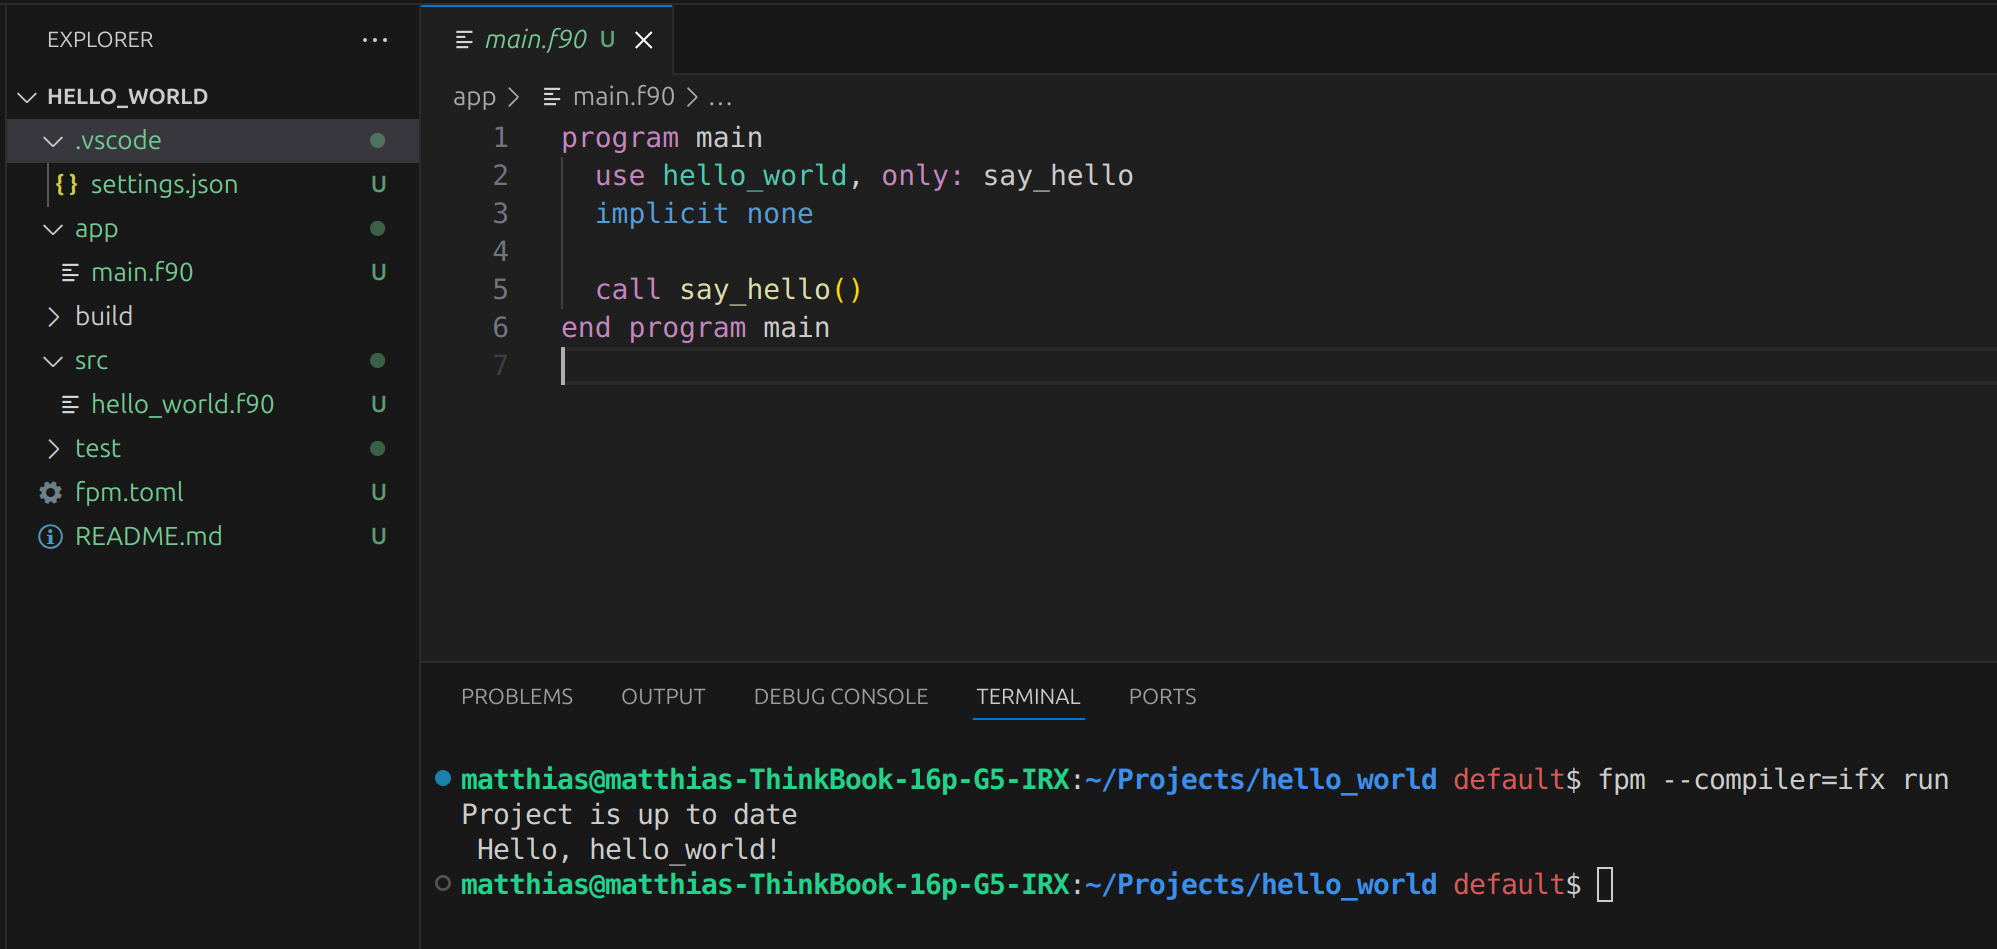The image size is (1997, 949).
Task: Click the terminal output 'Hello, hello_world!'
Action: pos(628,850)
